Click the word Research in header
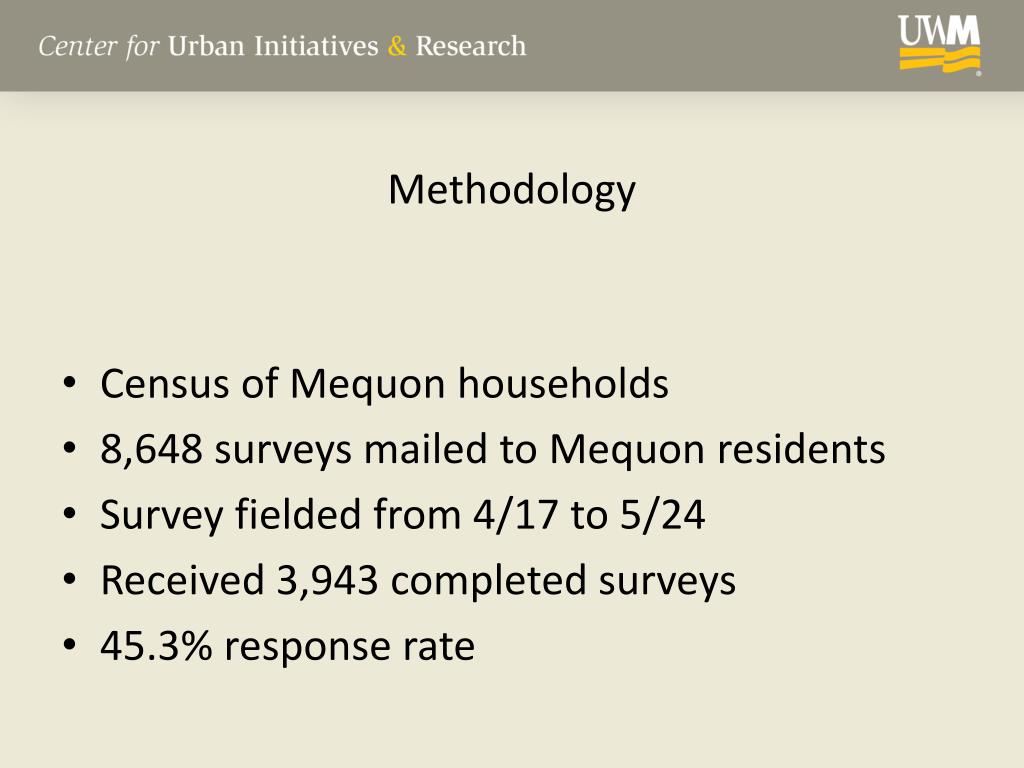1024x768 pixels. click(470, 46)
